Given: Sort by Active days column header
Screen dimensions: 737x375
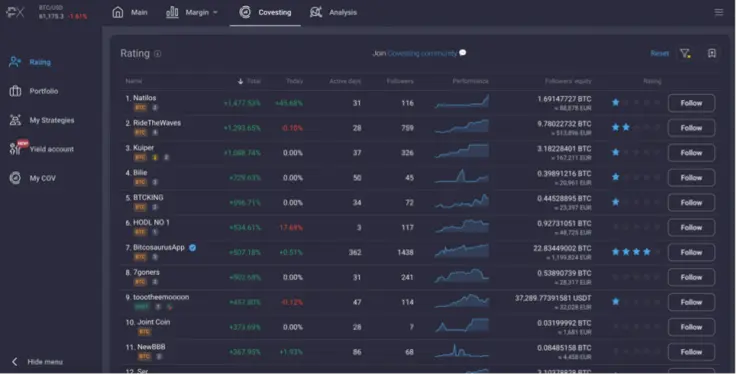Looking at the screenshot, I should coord(345,81).
